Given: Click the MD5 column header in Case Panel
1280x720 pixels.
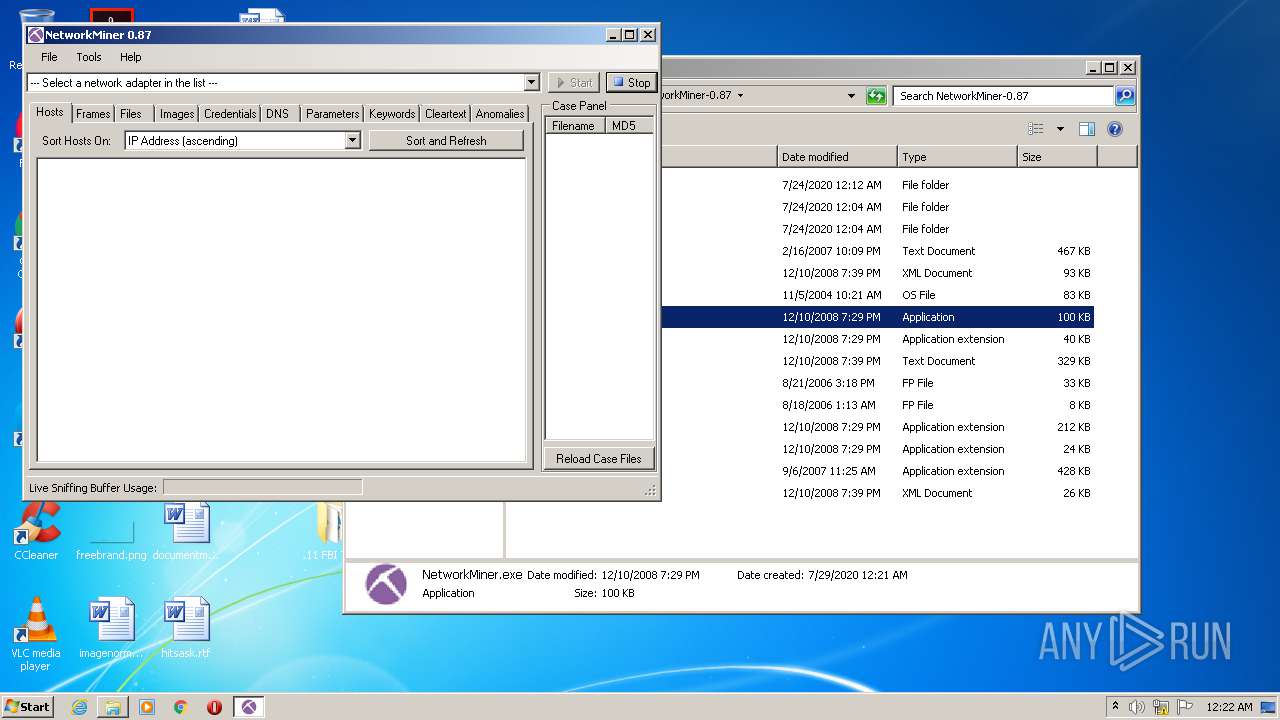Looking at the screenshot, I should [629, 126].
